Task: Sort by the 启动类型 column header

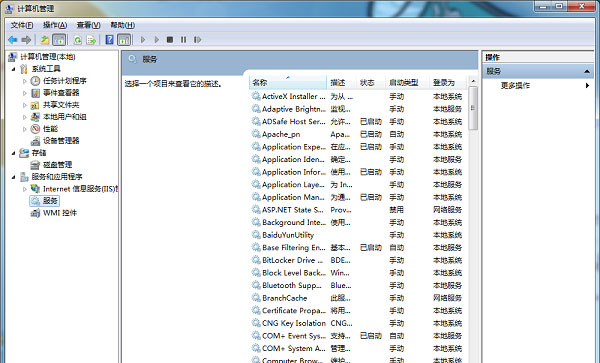Action: coord(407,83)
